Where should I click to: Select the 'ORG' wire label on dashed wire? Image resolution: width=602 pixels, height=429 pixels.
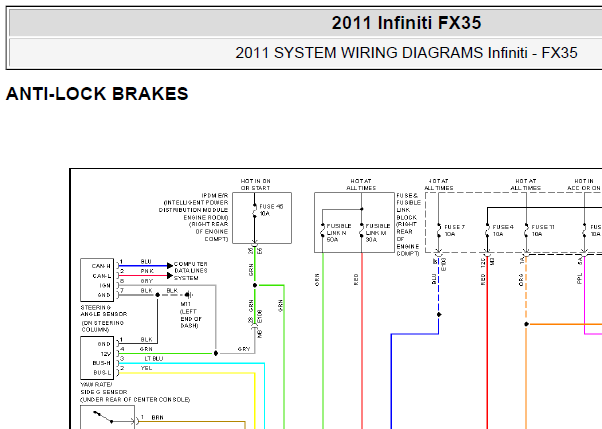click(x=521, y=280)
